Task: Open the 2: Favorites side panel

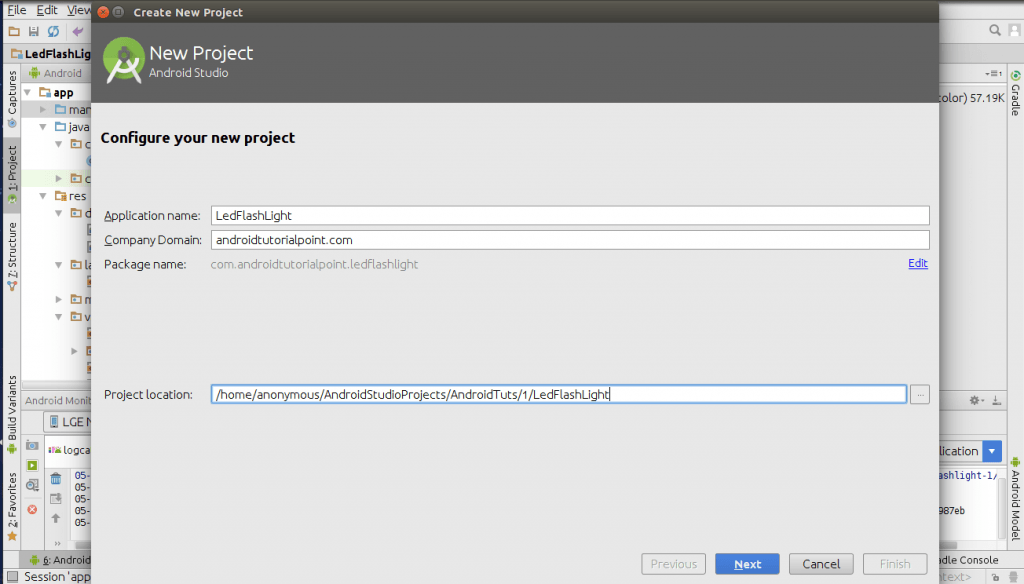Action: tap(12, 507)
